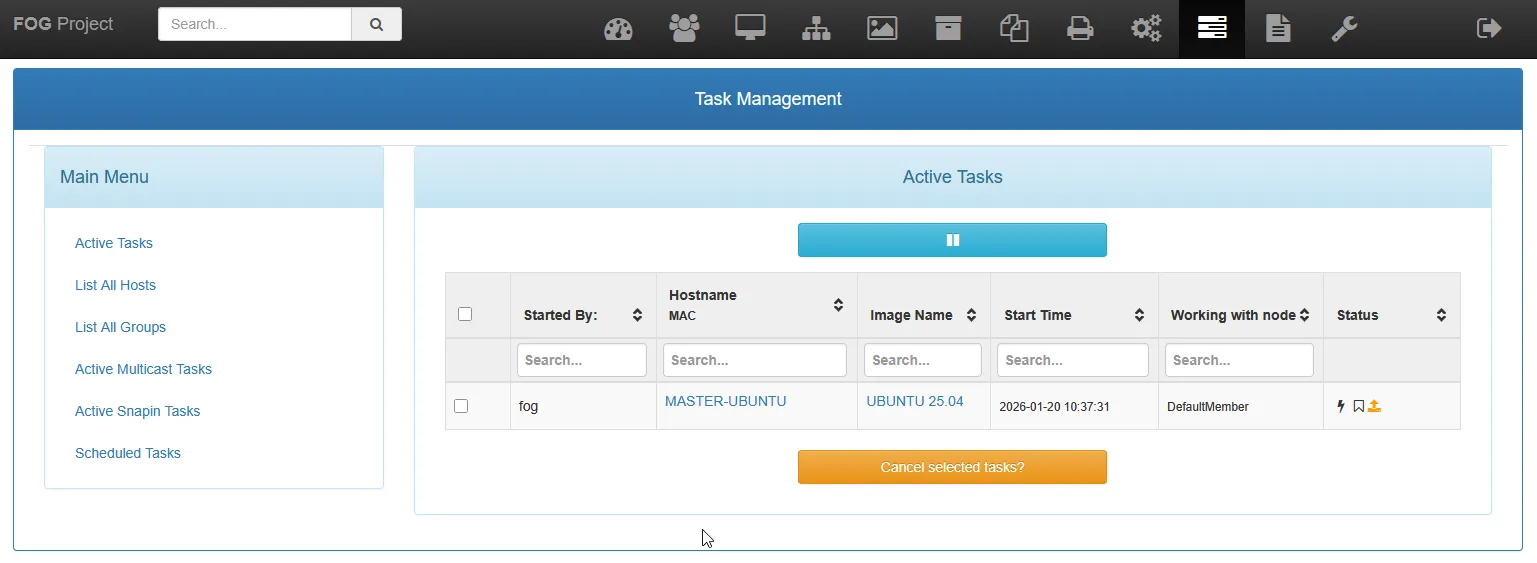The height and width of the screenshot is (563, 1537).
Task: Select Scheduled Tasks in Main Menu
Action: [128, 453]
